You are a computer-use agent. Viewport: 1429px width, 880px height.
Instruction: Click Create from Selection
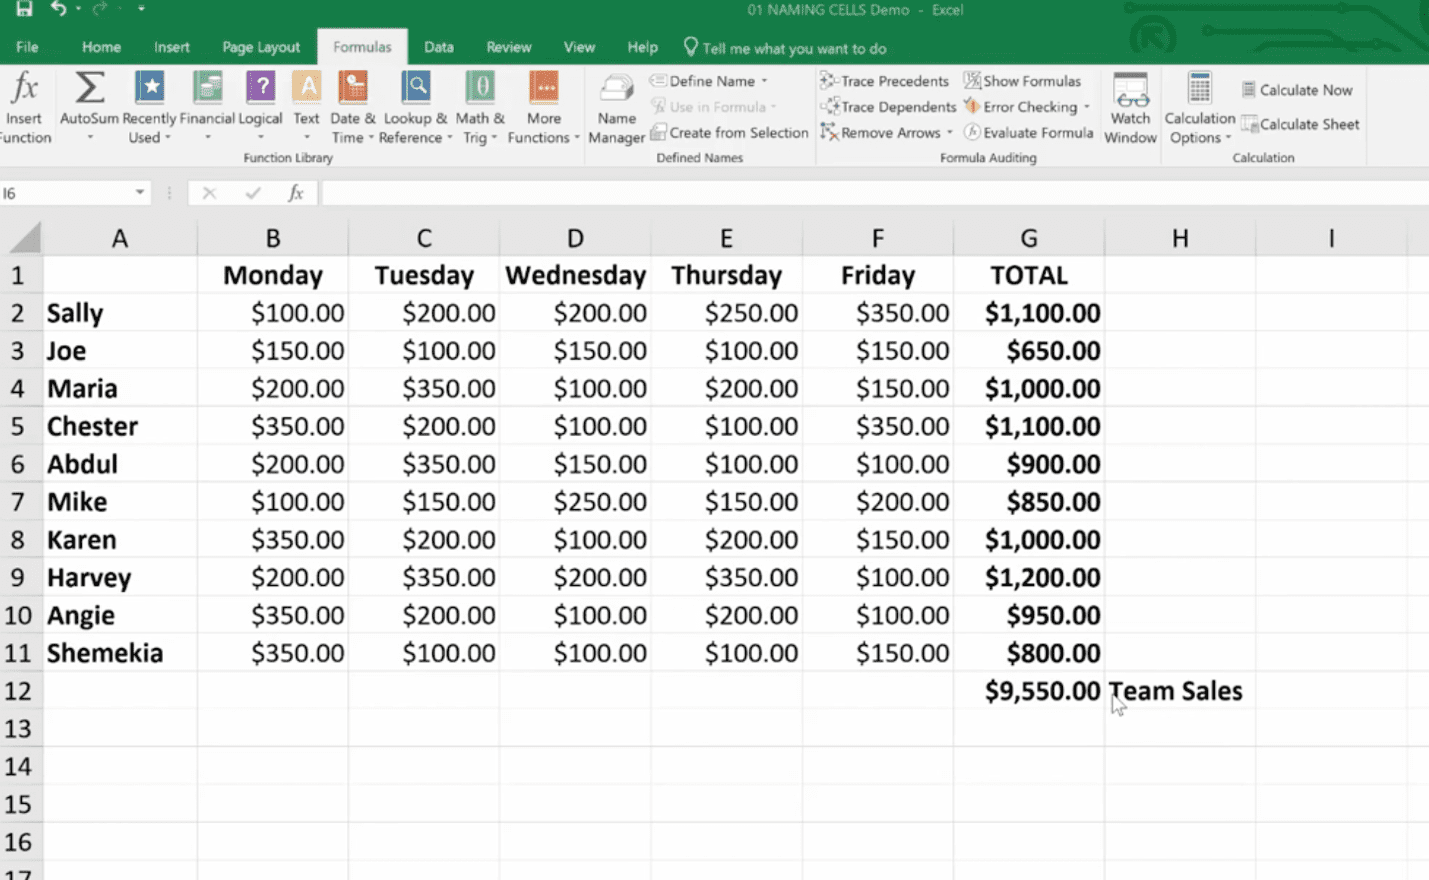[x=729, y=132]
